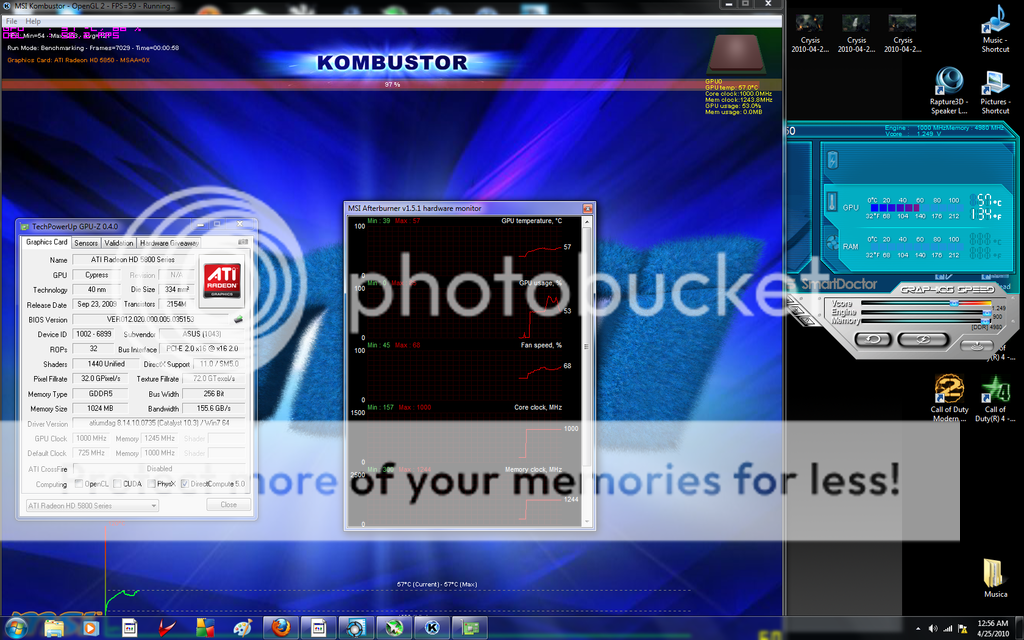Switch to the Sensors tab in GPU-Z

coord(86,243)
